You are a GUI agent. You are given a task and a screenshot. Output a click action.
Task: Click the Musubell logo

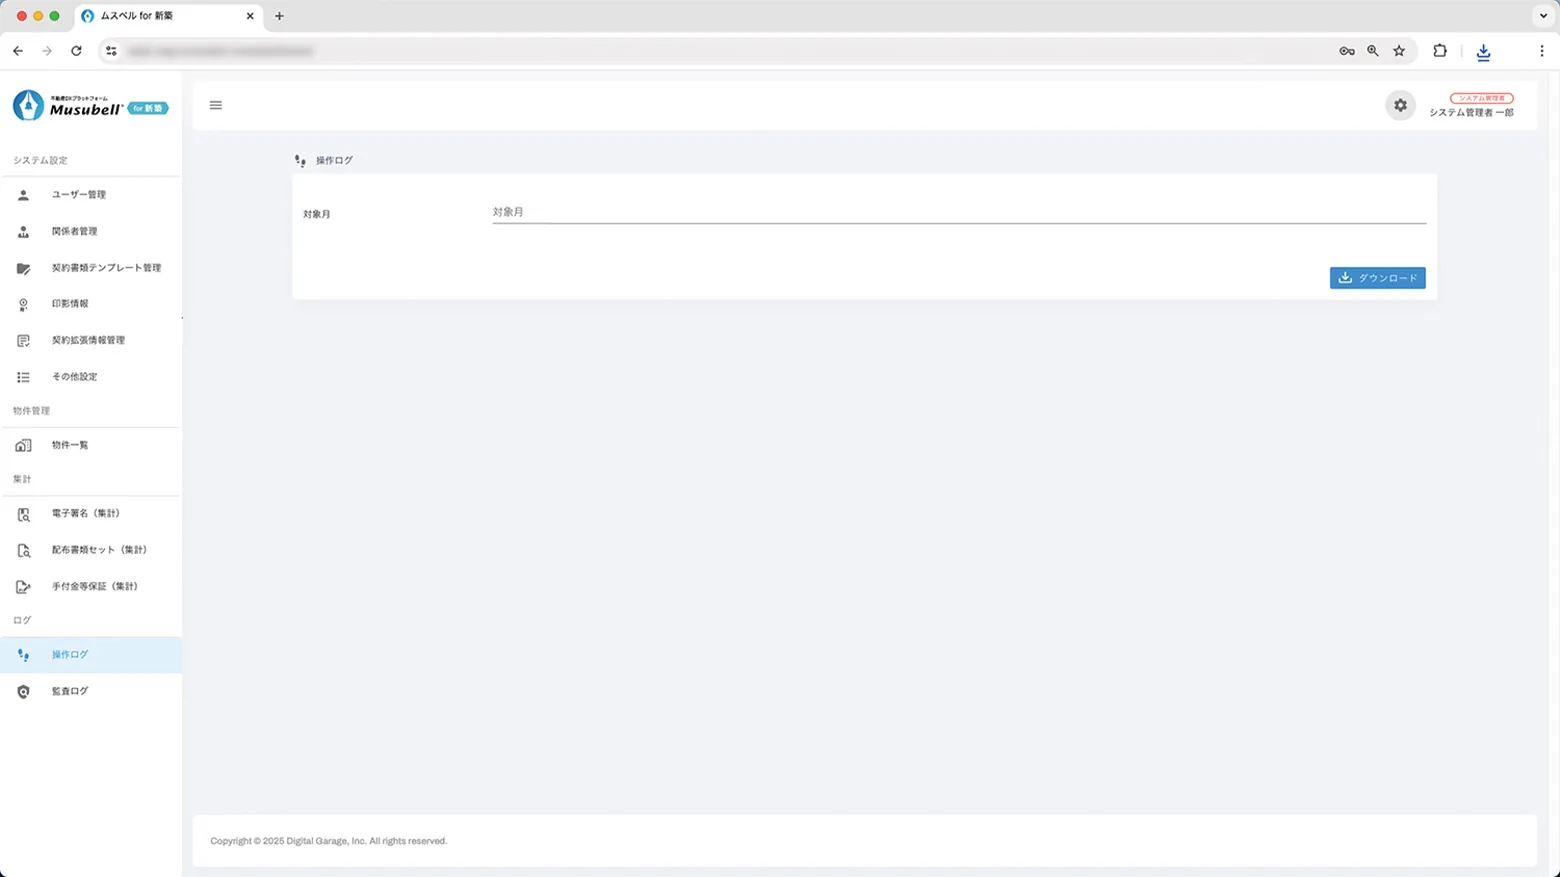[x=90, y=106]
